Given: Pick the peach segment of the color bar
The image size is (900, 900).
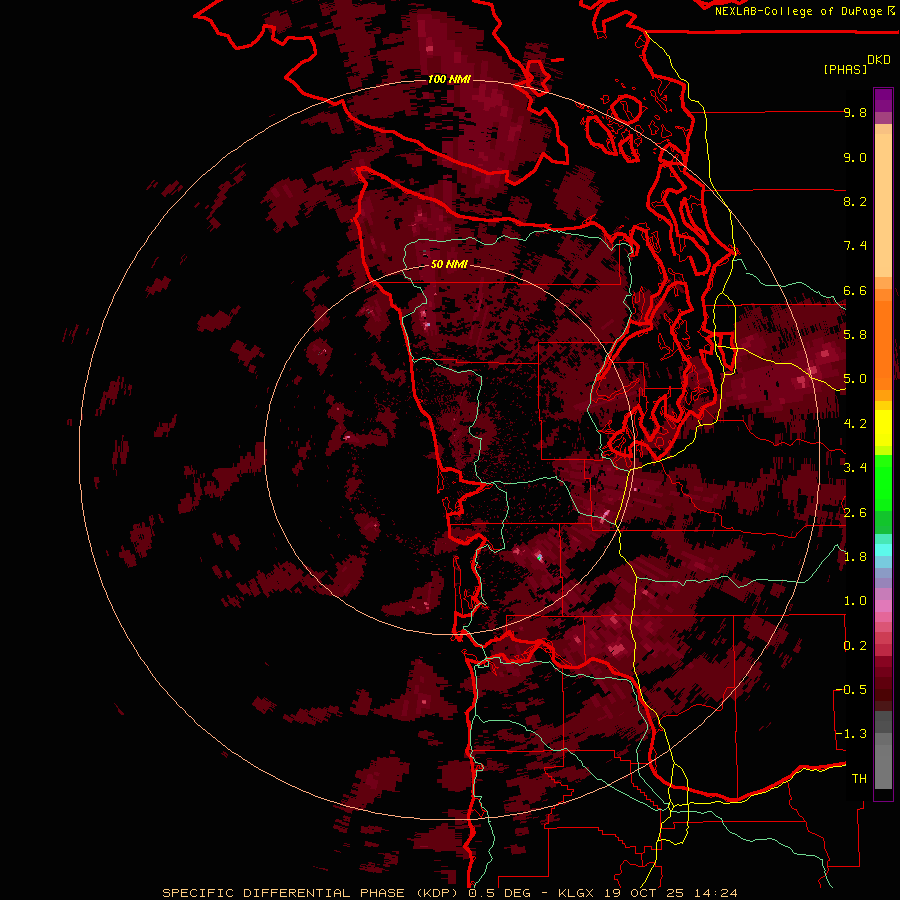Looking at the screenshot, I should [883, 204].
